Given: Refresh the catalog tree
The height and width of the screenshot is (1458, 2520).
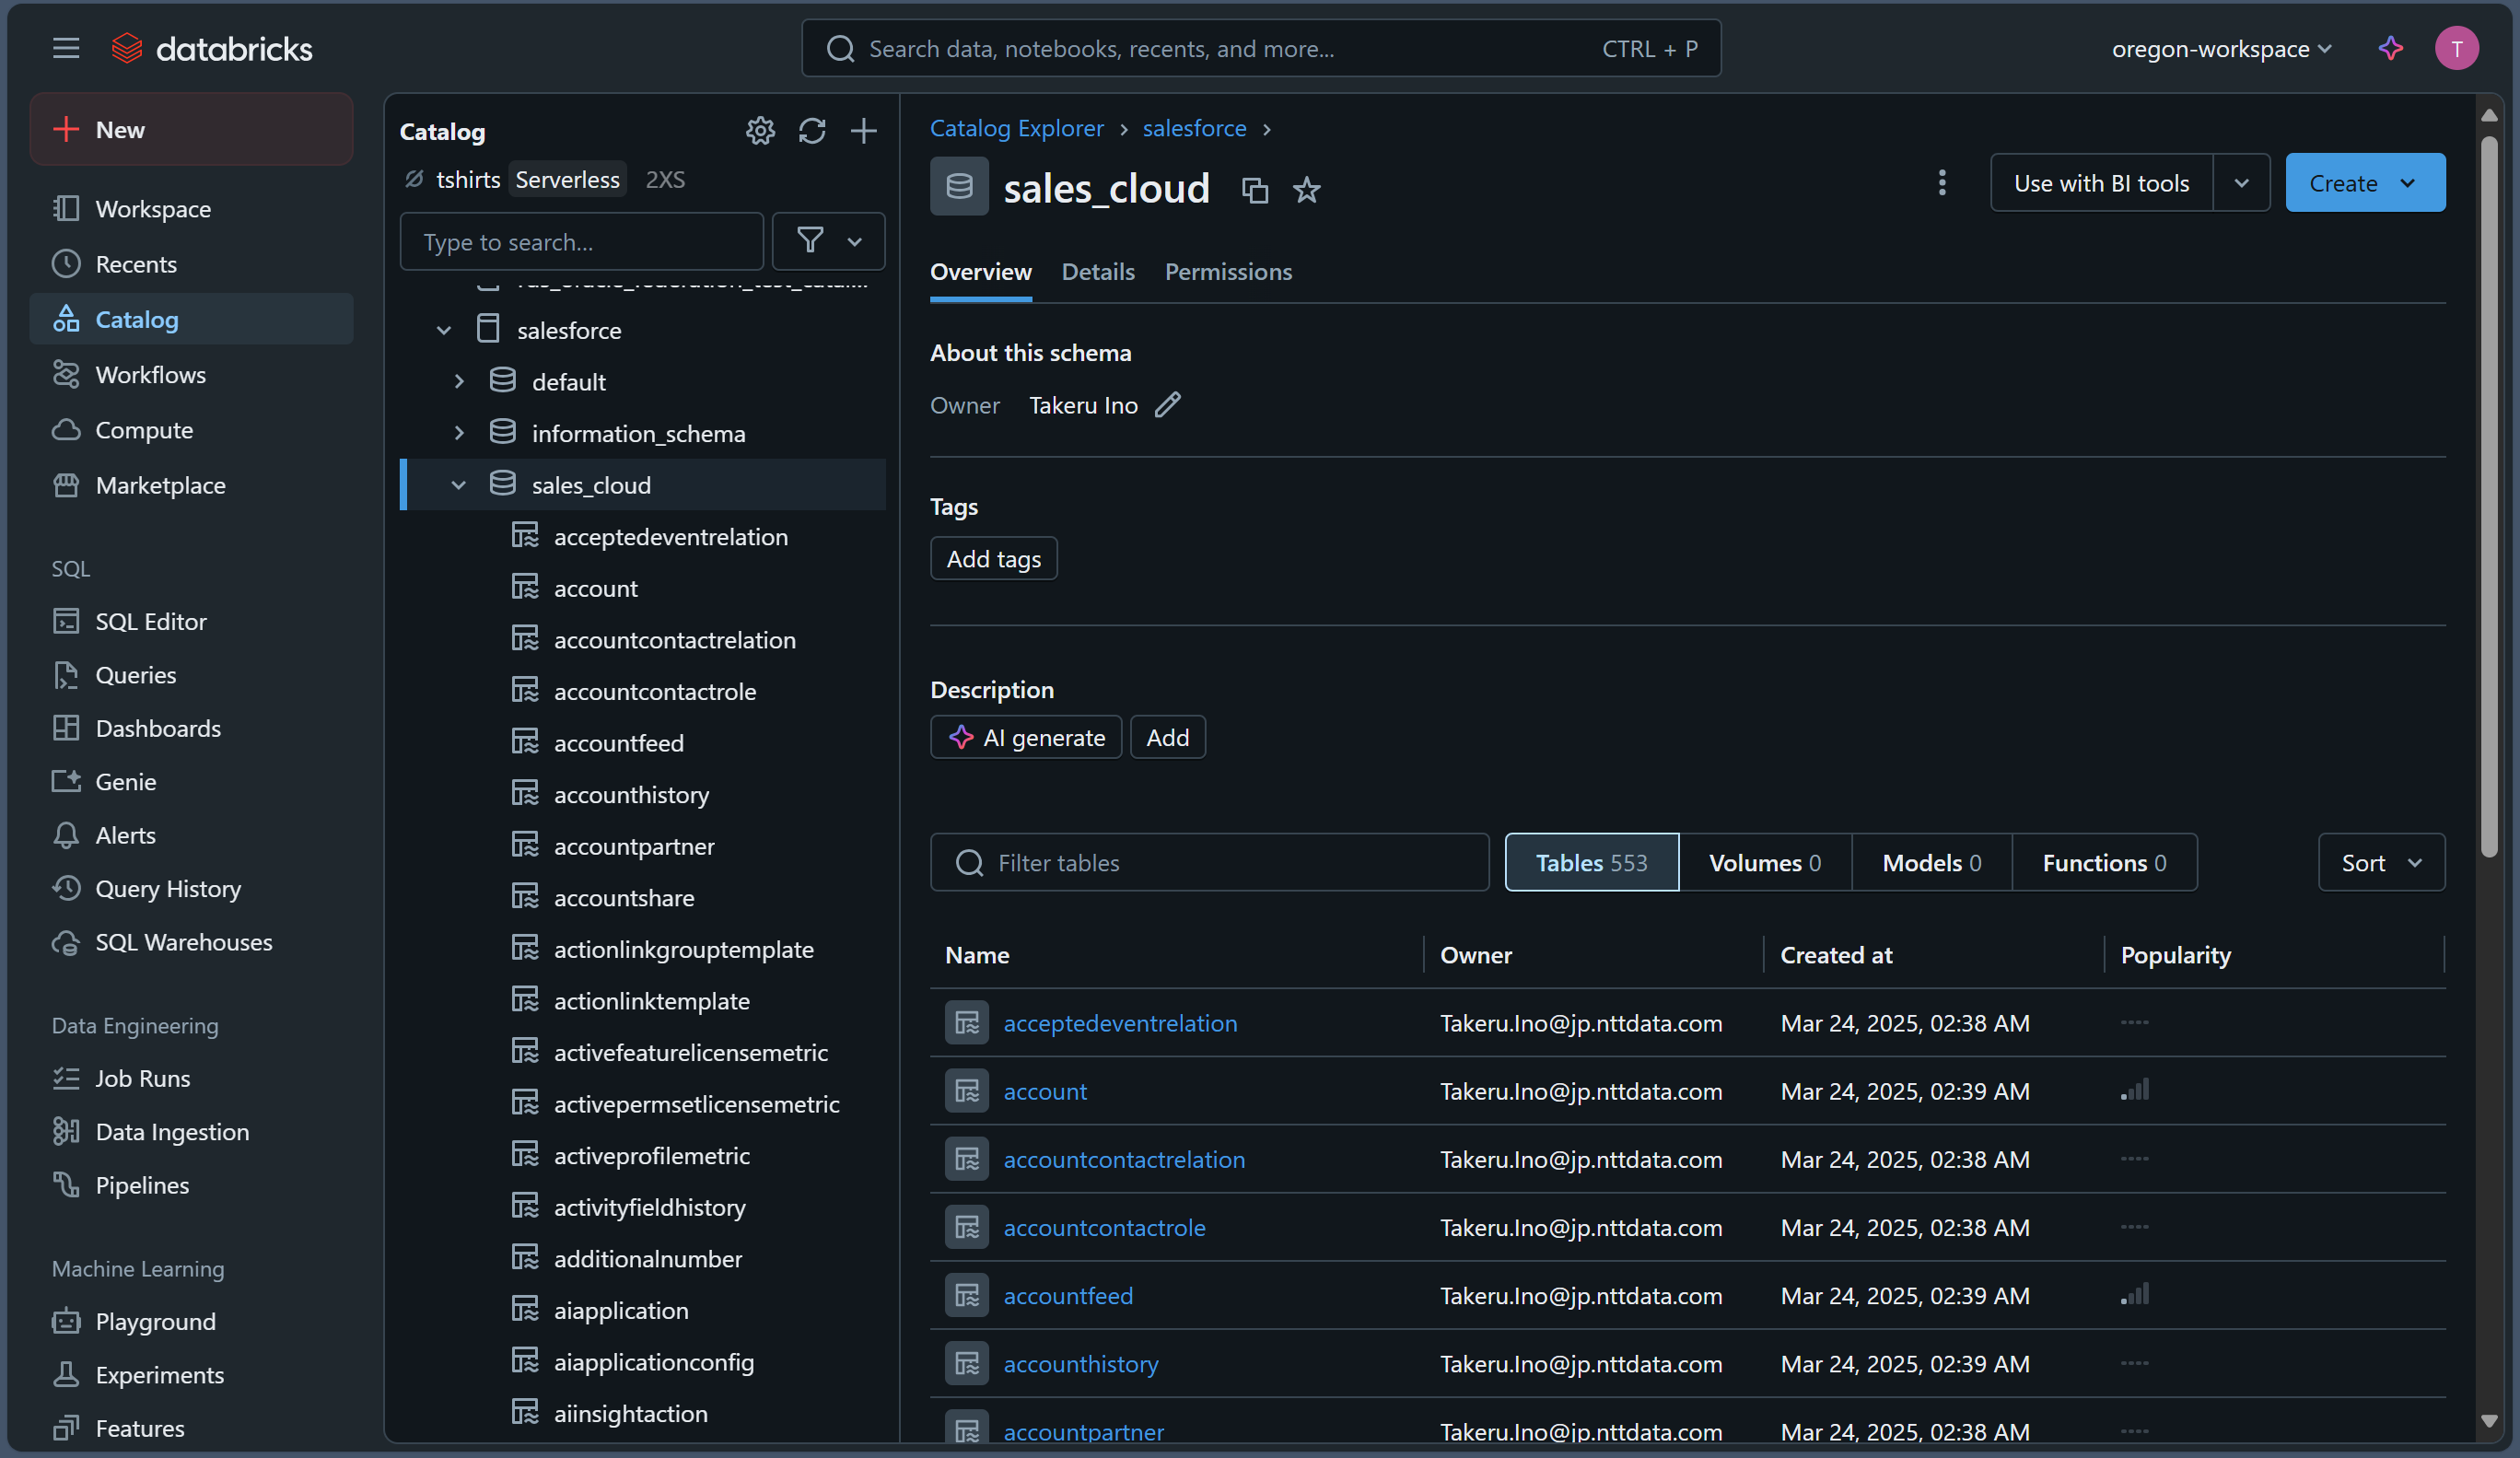Looking at the screenshot, I should [812, 131].
